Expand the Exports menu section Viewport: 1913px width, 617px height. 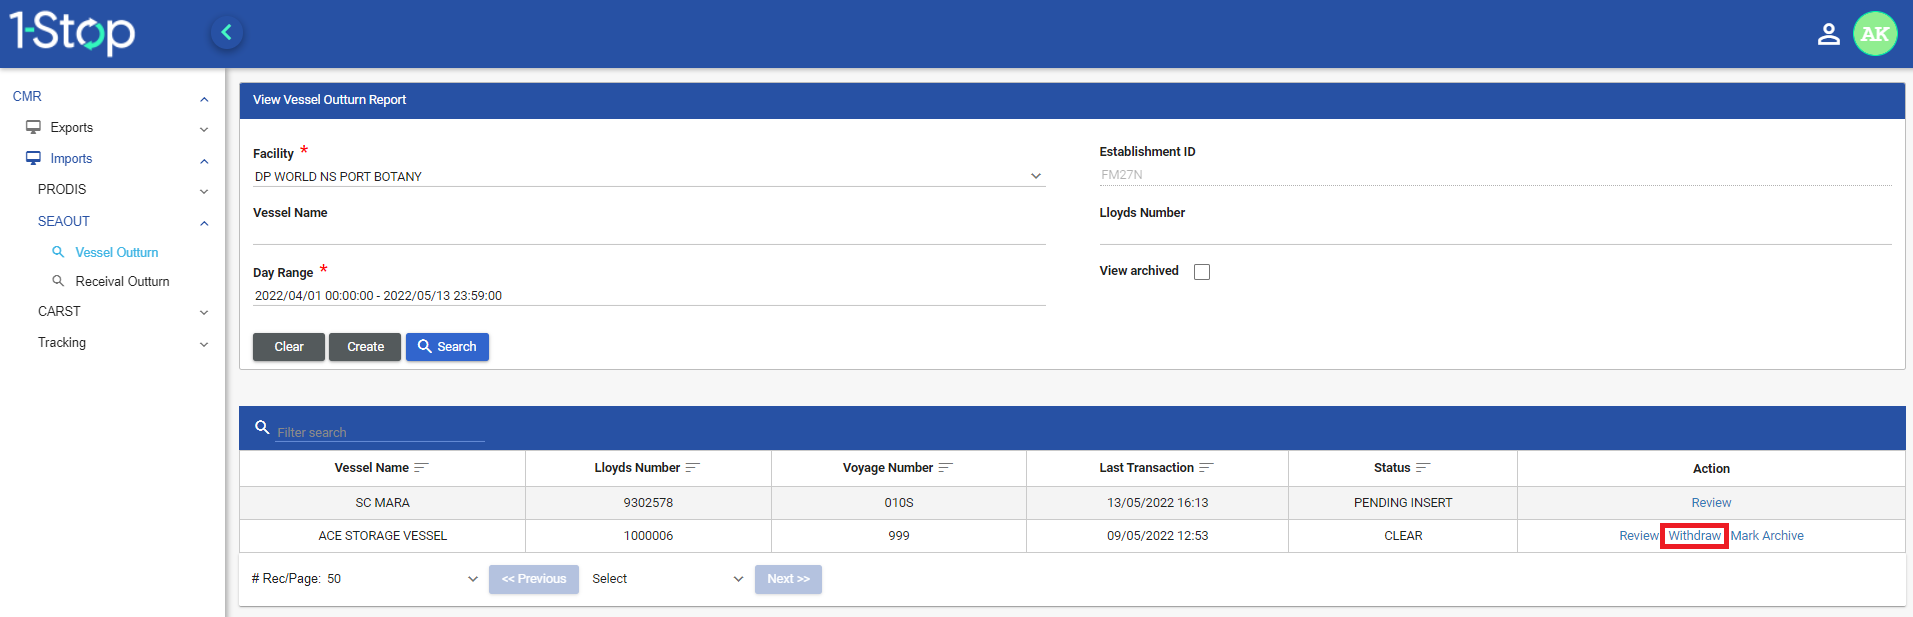[x=116, y=128]
